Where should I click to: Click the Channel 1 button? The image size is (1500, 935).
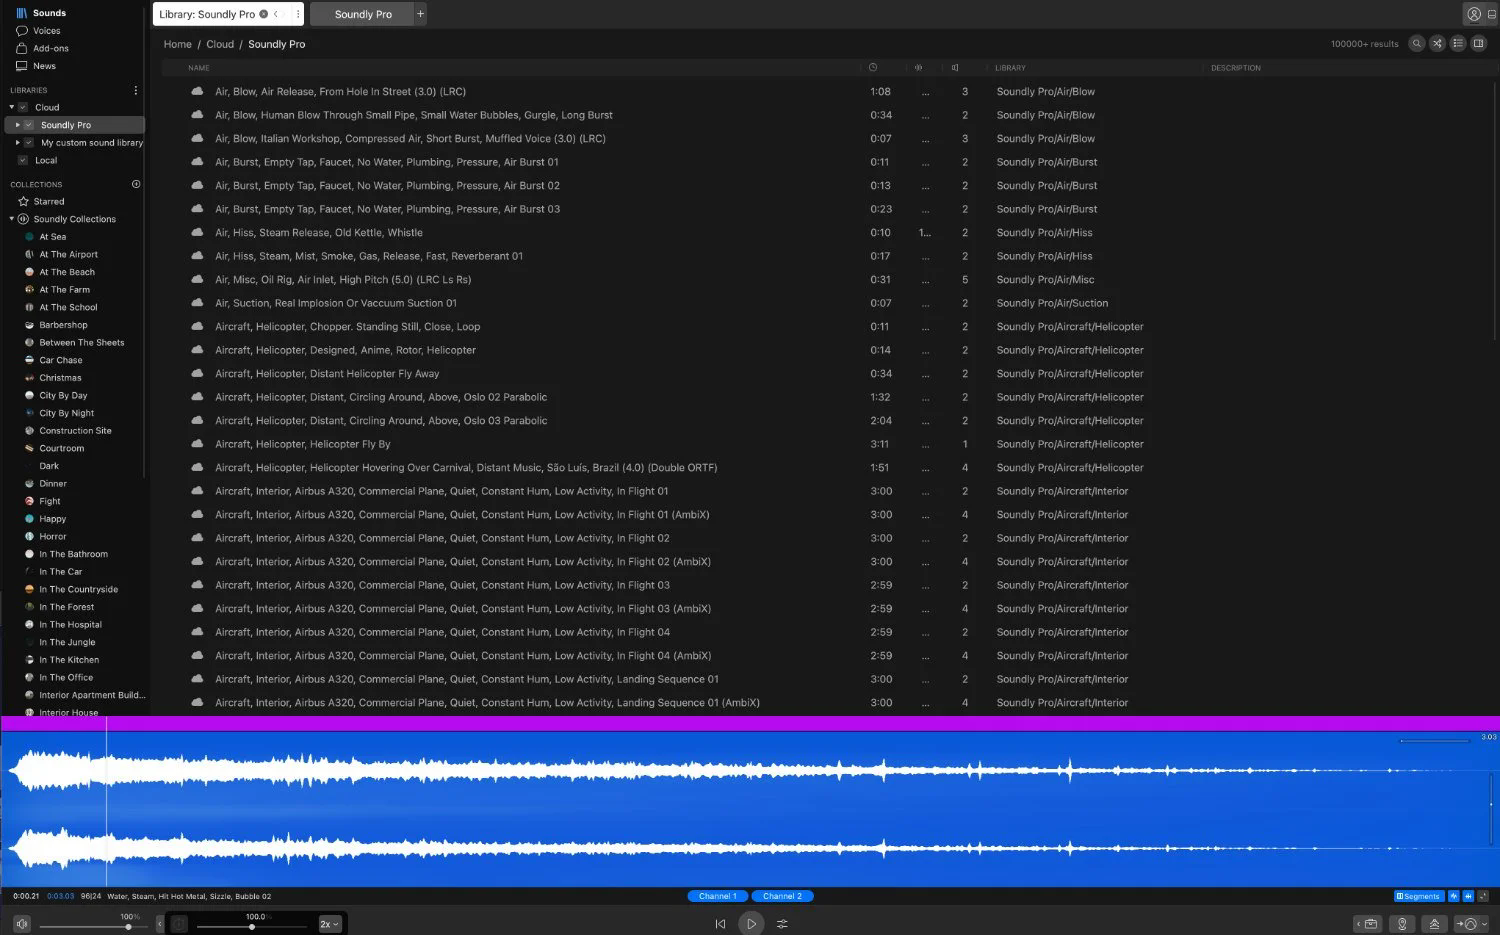tap(717, 896)
